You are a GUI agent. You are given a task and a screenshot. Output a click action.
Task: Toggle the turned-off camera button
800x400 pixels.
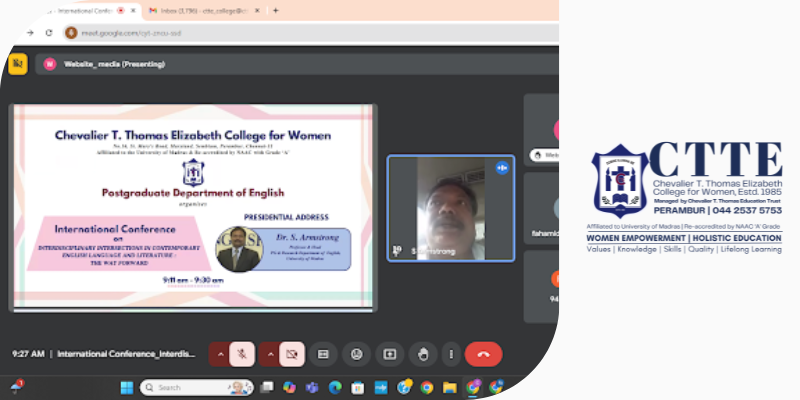click(x=292, y=354)
